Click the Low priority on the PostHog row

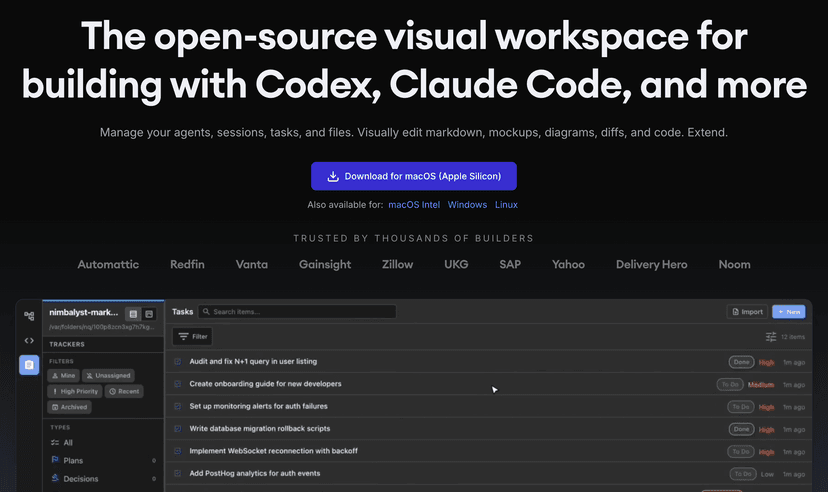(767, 474)
